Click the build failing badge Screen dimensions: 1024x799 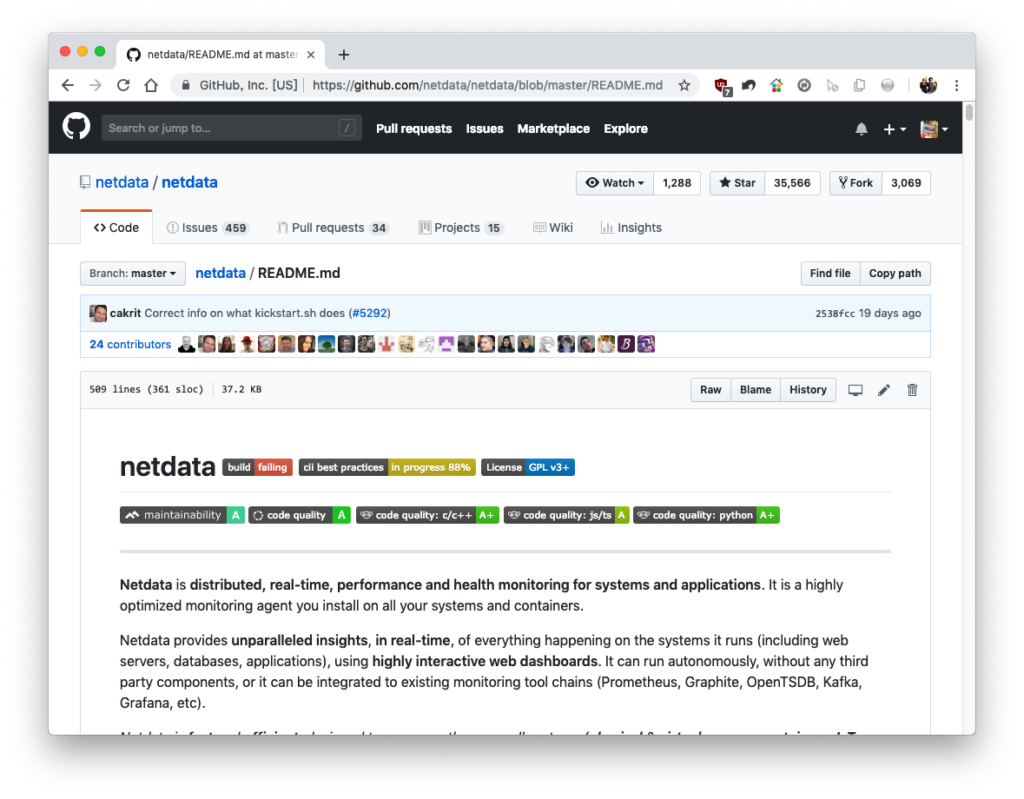257,467
